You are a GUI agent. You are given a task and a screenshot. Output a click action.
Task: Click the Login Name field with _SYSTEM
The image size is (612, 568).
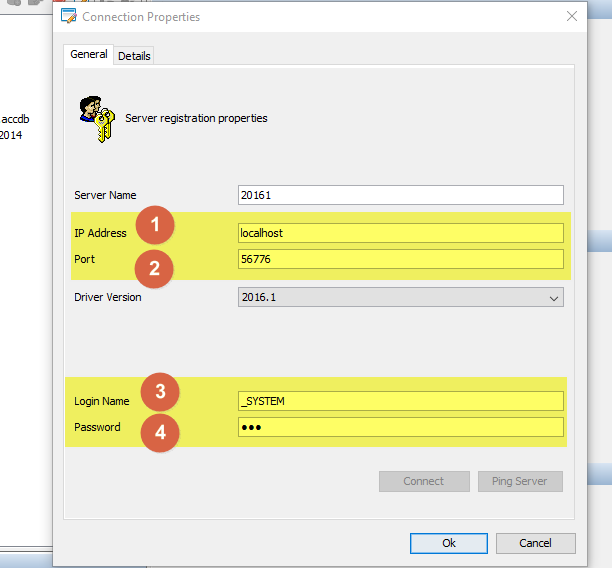(401, 401)
